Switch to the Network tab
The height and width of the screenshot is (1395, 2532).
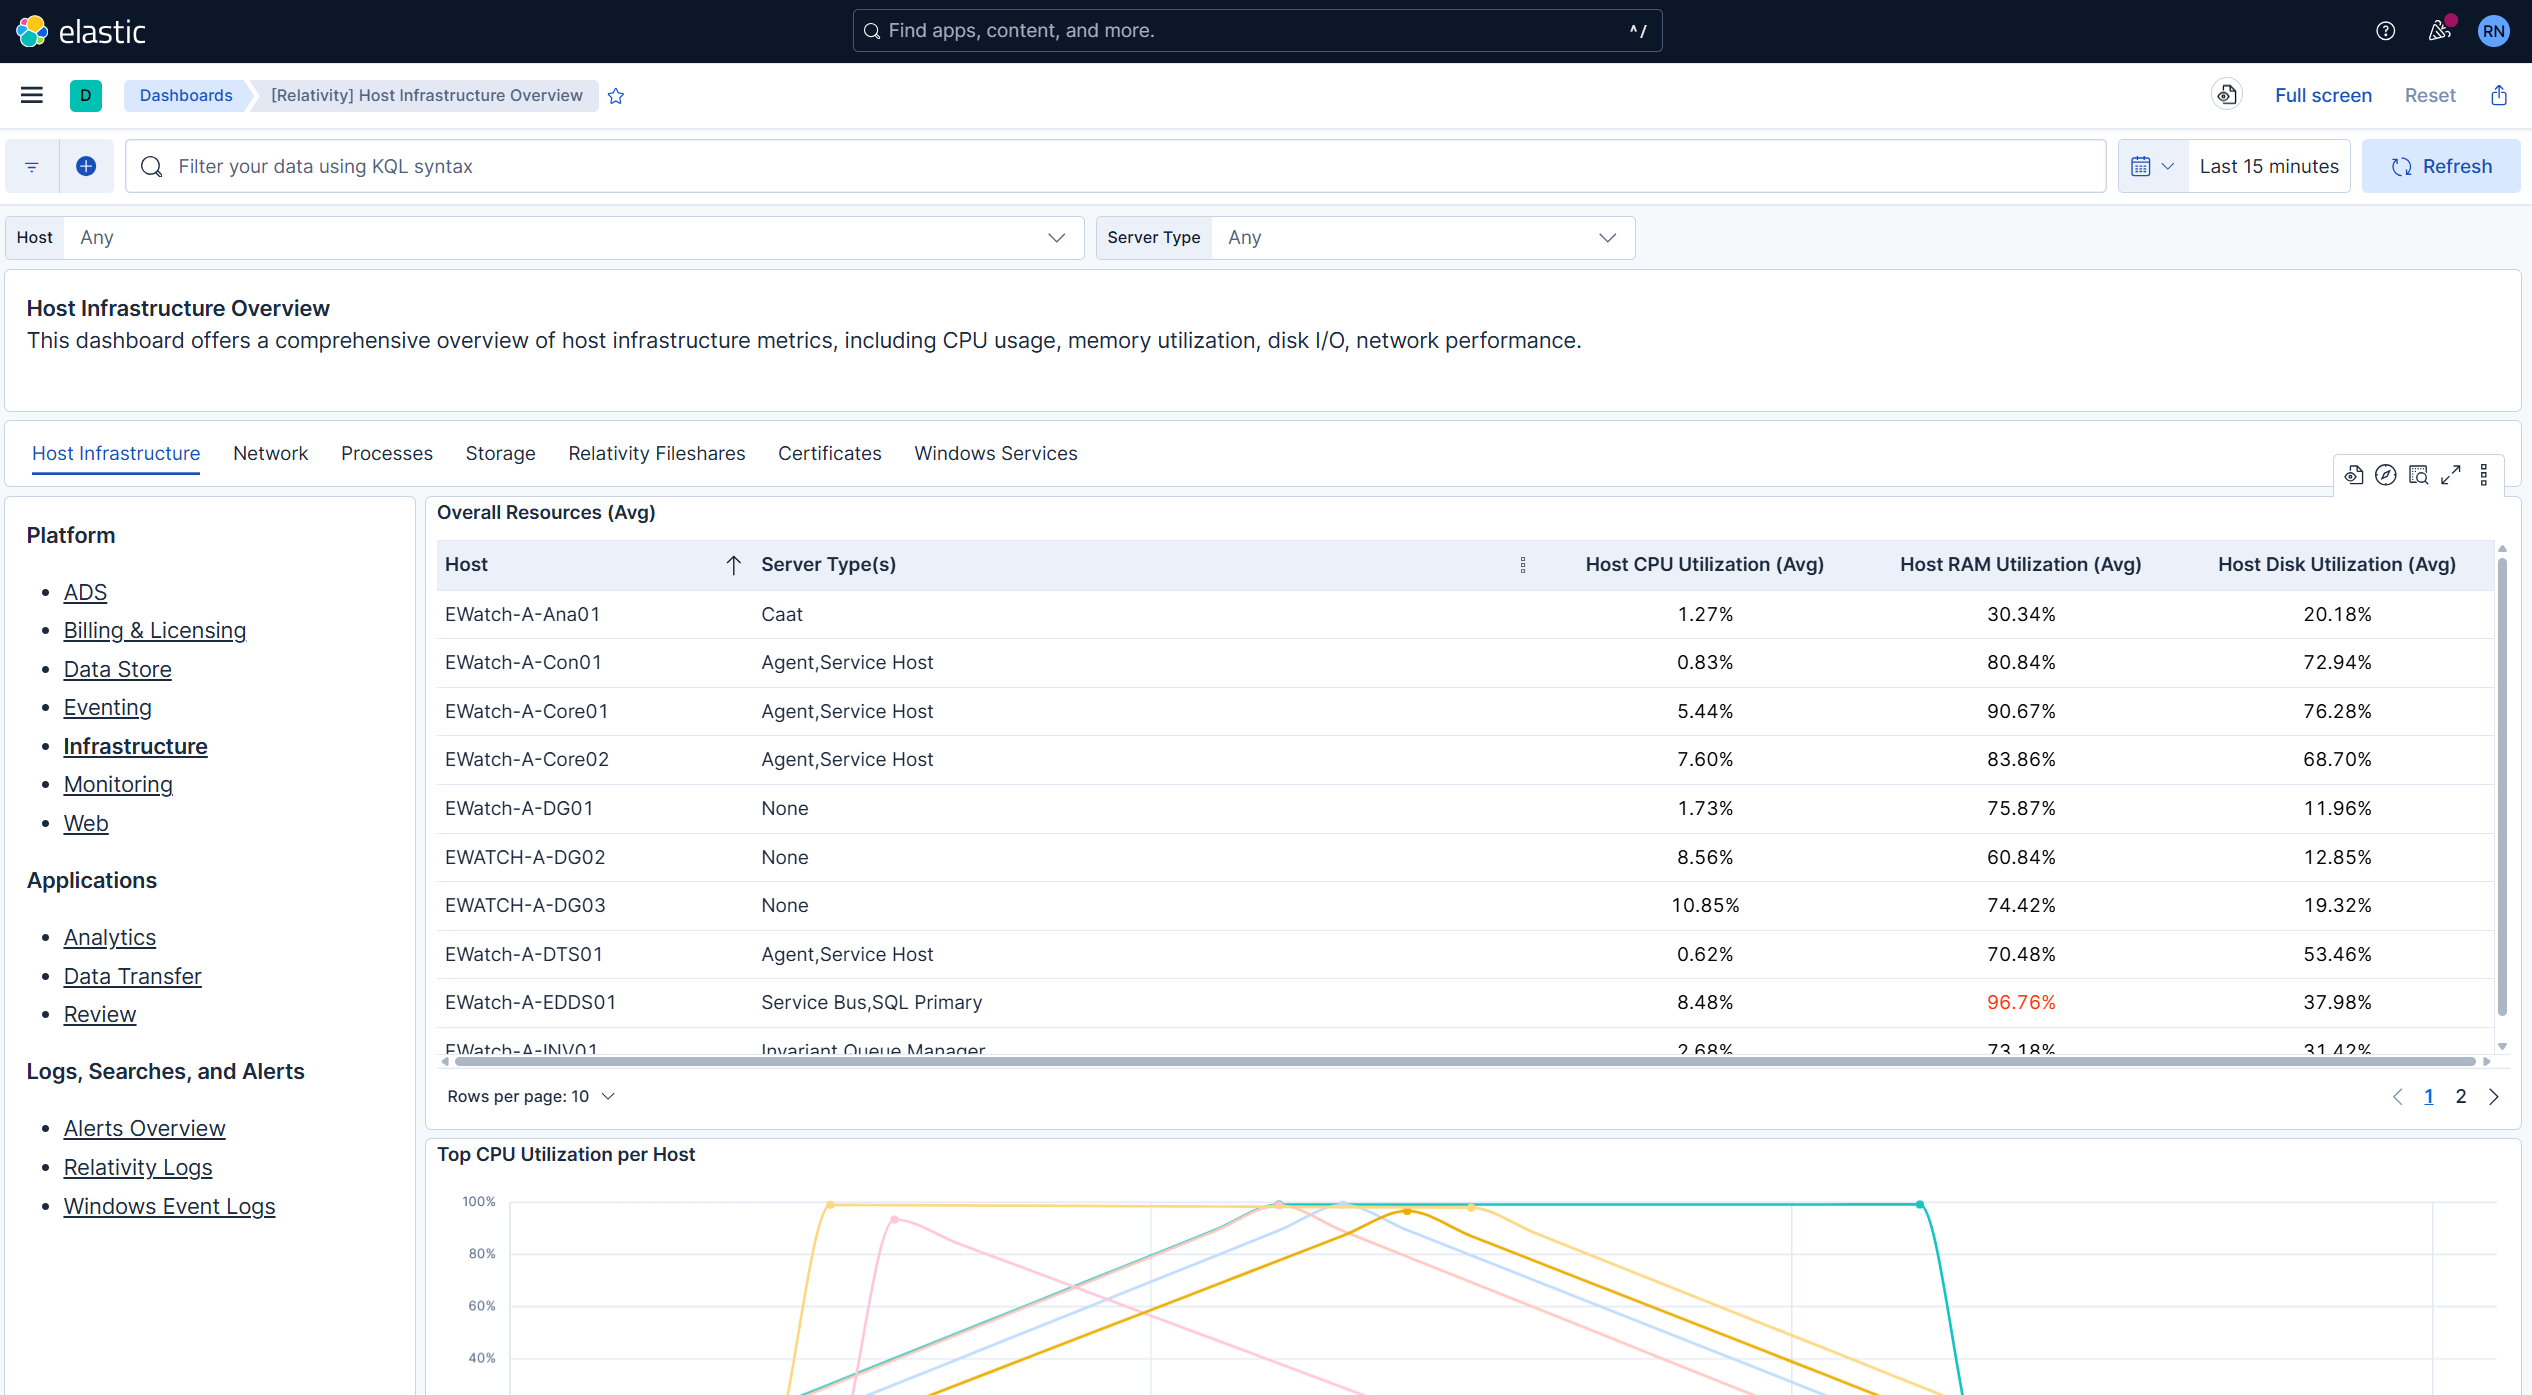click(270, 454)
